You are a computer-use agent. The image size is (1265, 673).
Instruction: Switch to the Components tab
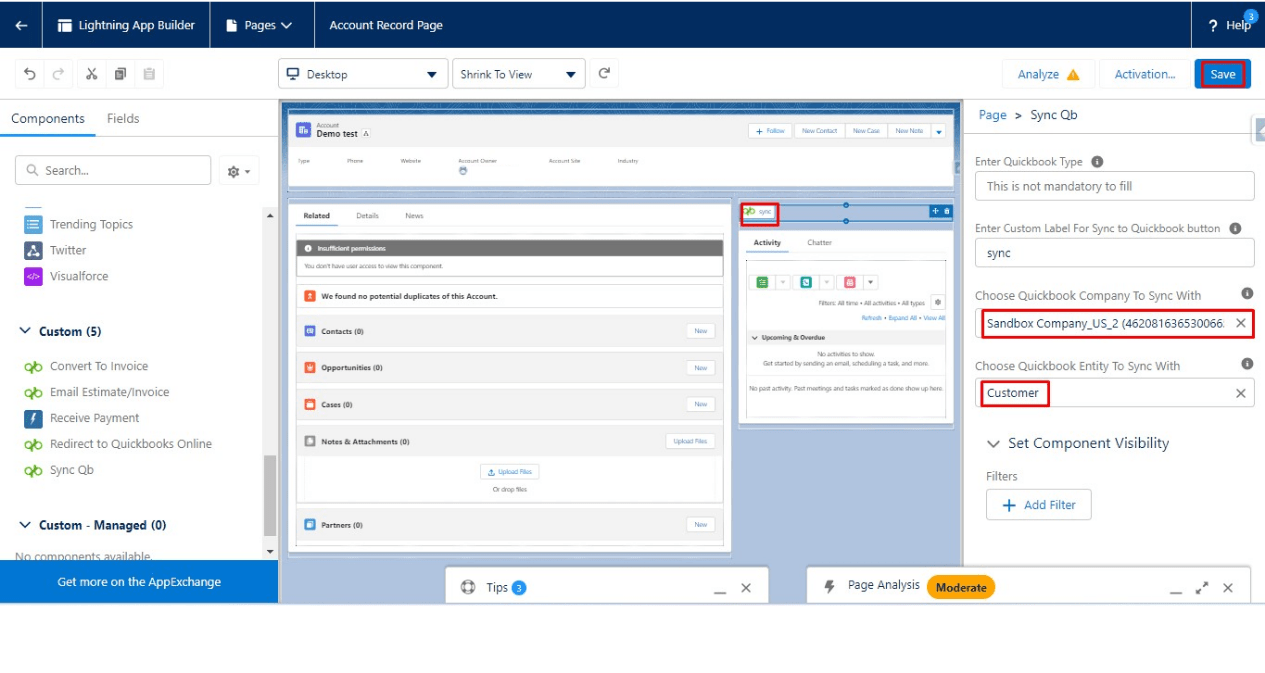tap(48, 118)
